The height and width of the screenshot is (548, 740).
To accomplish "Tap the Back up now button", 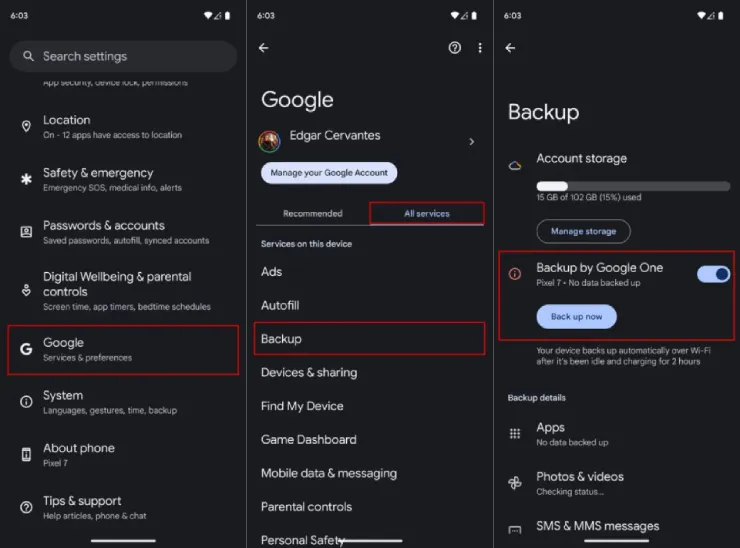I will coord(576,316).
